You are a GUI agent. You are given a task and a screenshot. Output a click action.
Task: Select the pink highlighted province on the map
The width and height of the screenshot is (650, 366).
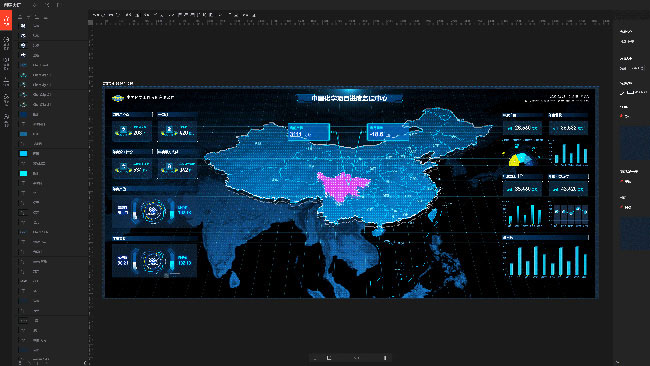(x=343, y=186)
